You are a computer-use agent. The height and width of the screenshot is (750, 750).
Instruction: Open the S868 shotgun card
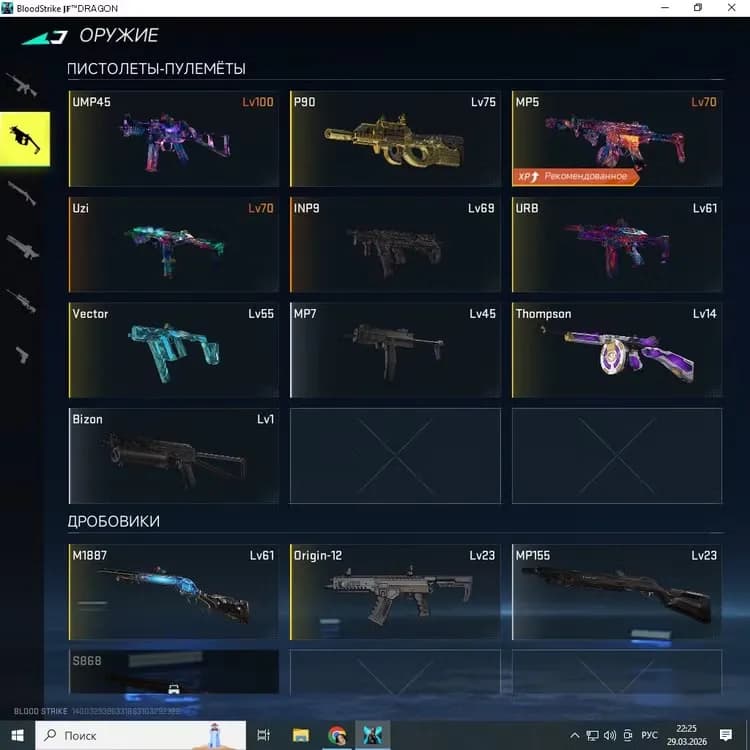174,672
